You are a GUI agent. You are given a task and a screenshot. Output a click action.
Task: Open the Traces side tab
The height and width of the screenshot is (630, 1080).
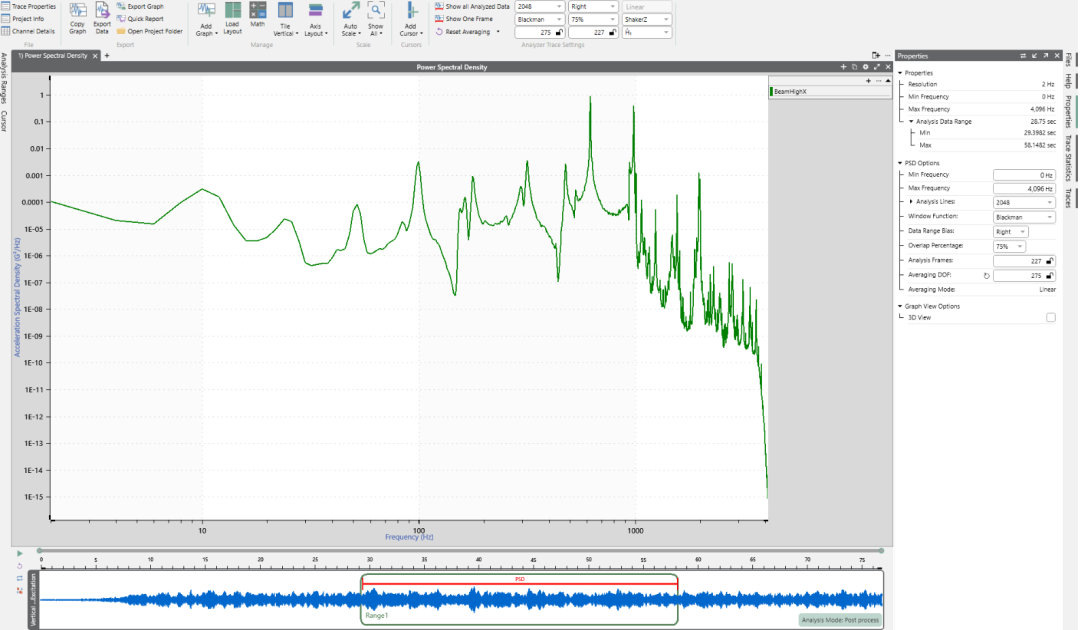[x=1068, y=198]
